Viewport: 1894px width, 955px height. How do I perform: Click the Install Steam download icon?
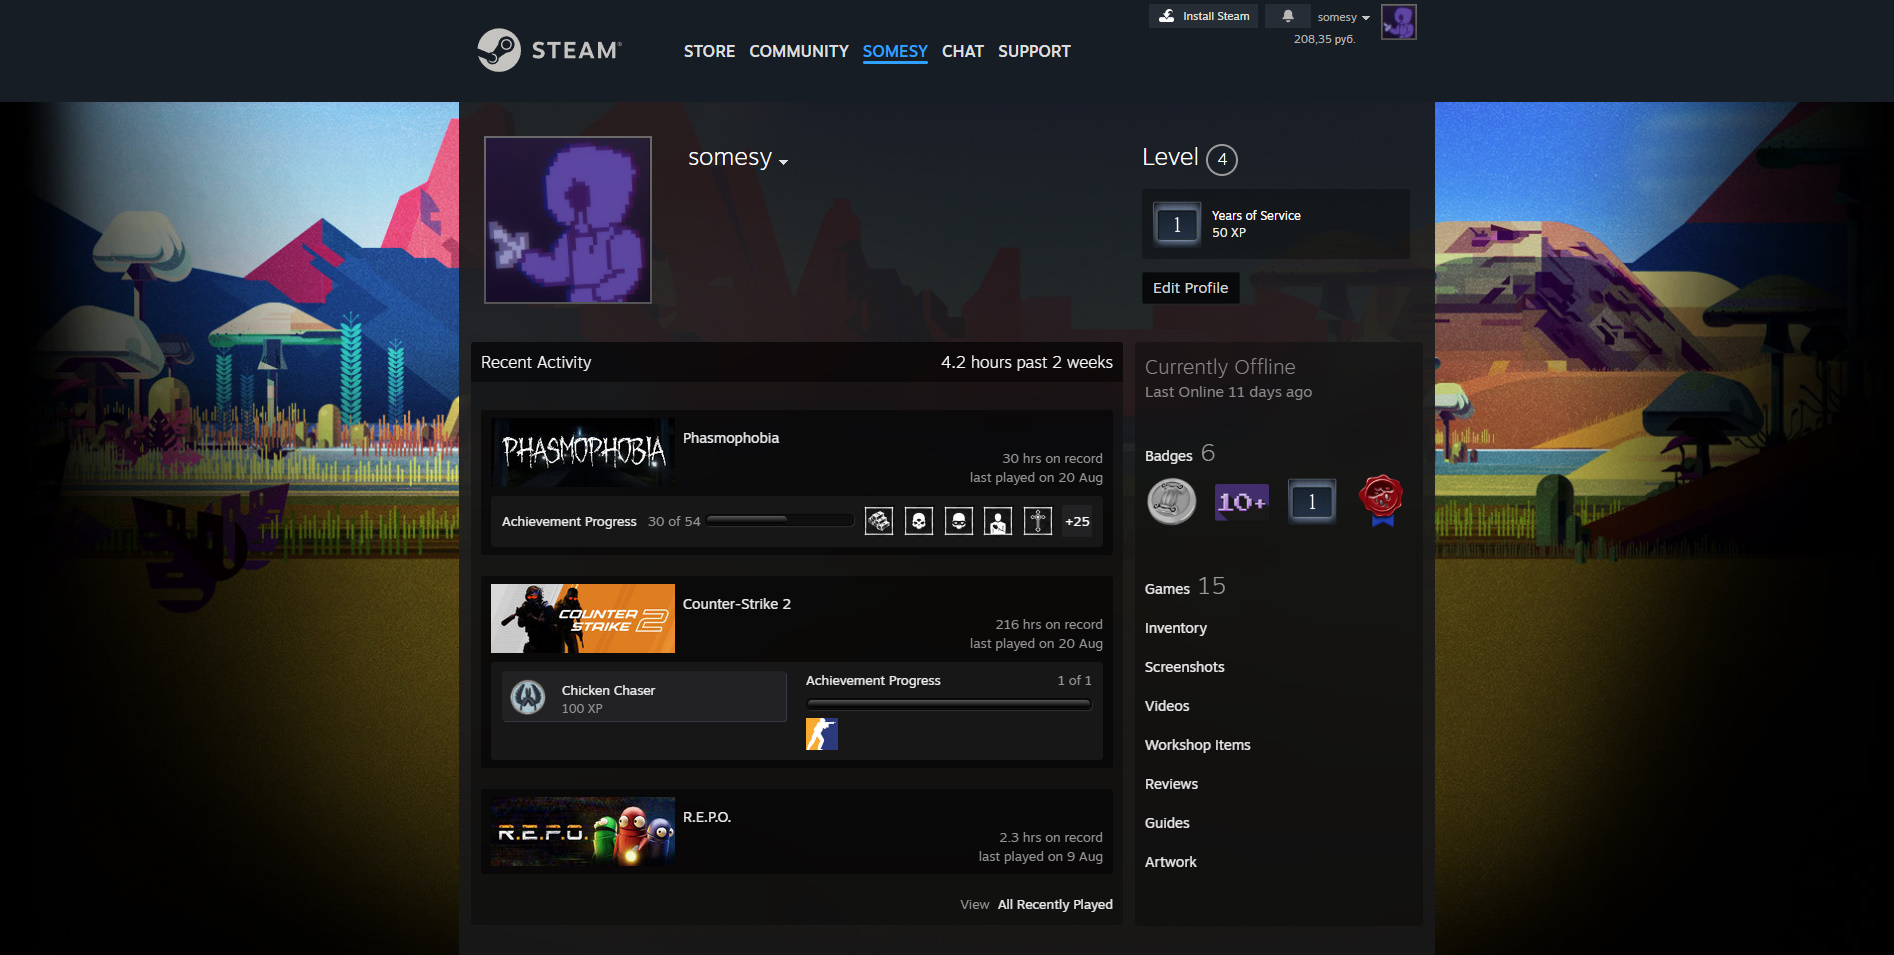(1167, 16)
